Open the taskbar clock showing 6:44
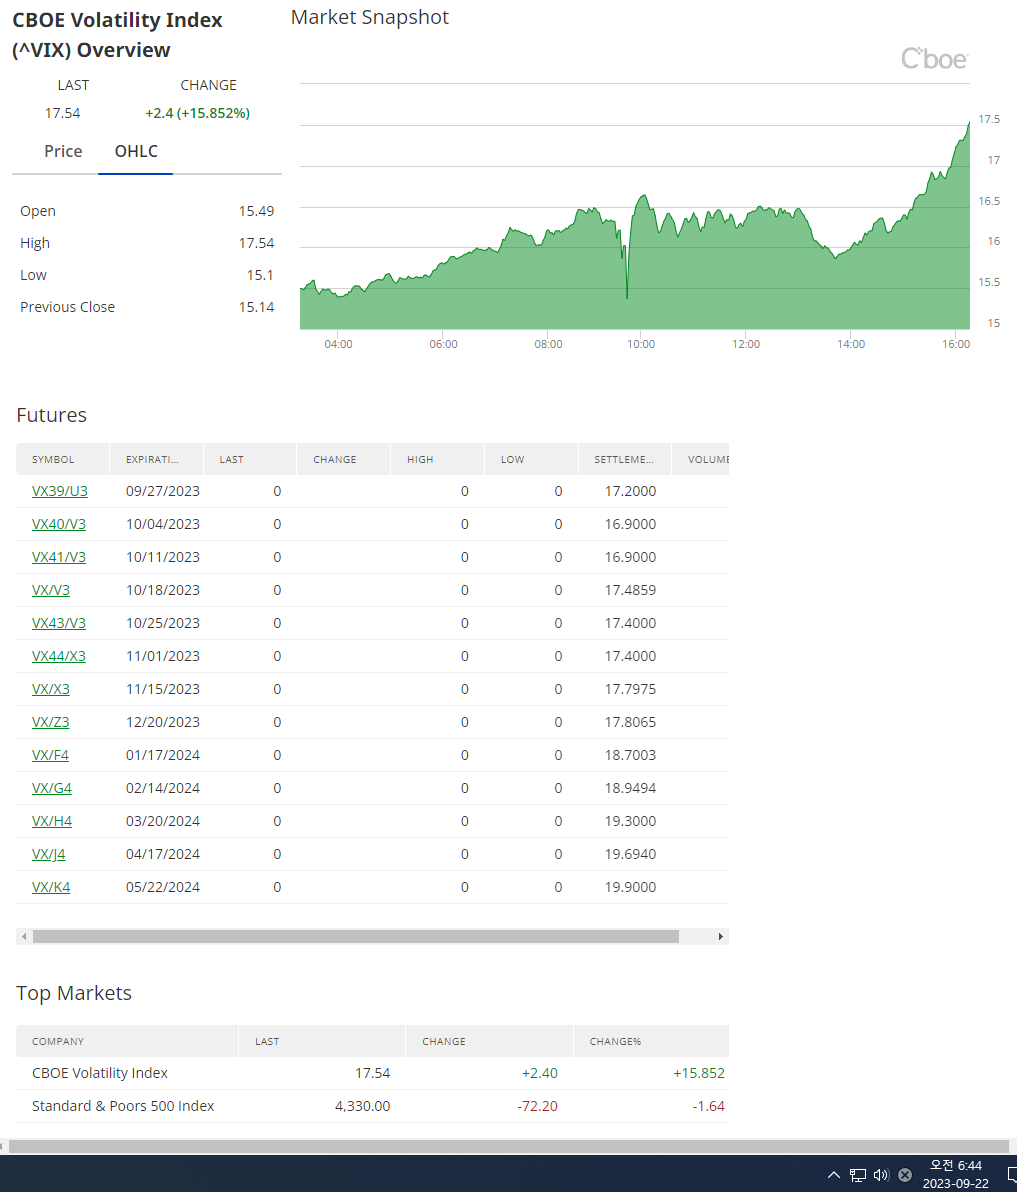The image size is (1017, 1192). 955,1175
